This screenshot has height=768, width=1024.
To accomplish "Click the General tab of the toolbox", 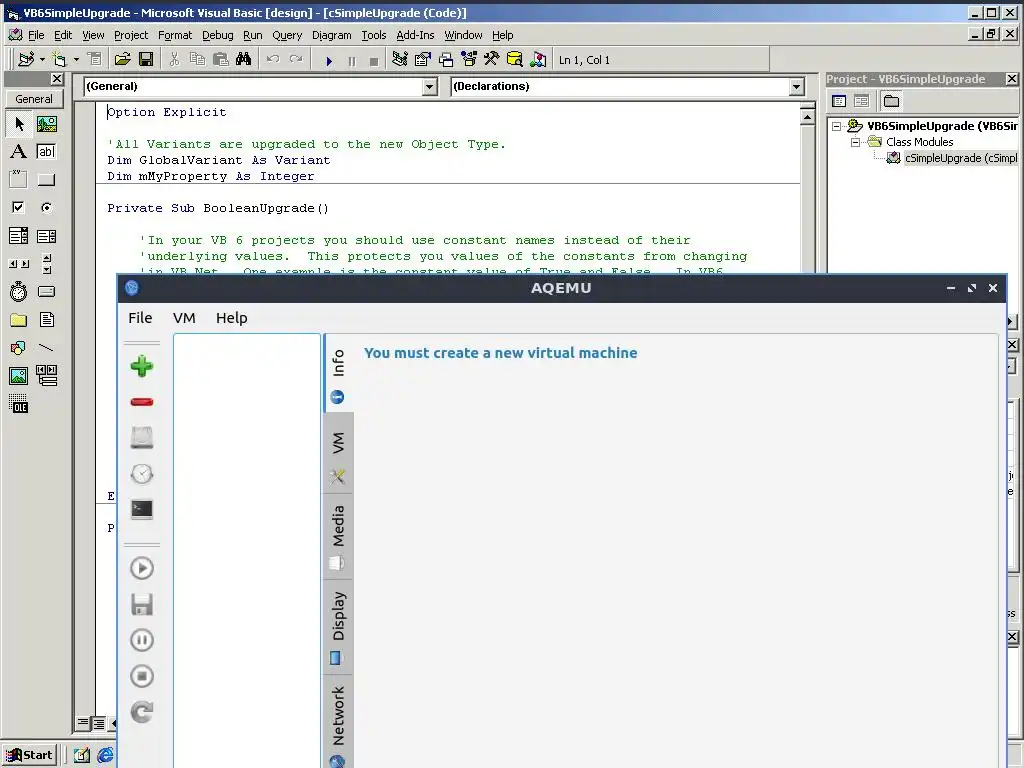I will point(34,99).
